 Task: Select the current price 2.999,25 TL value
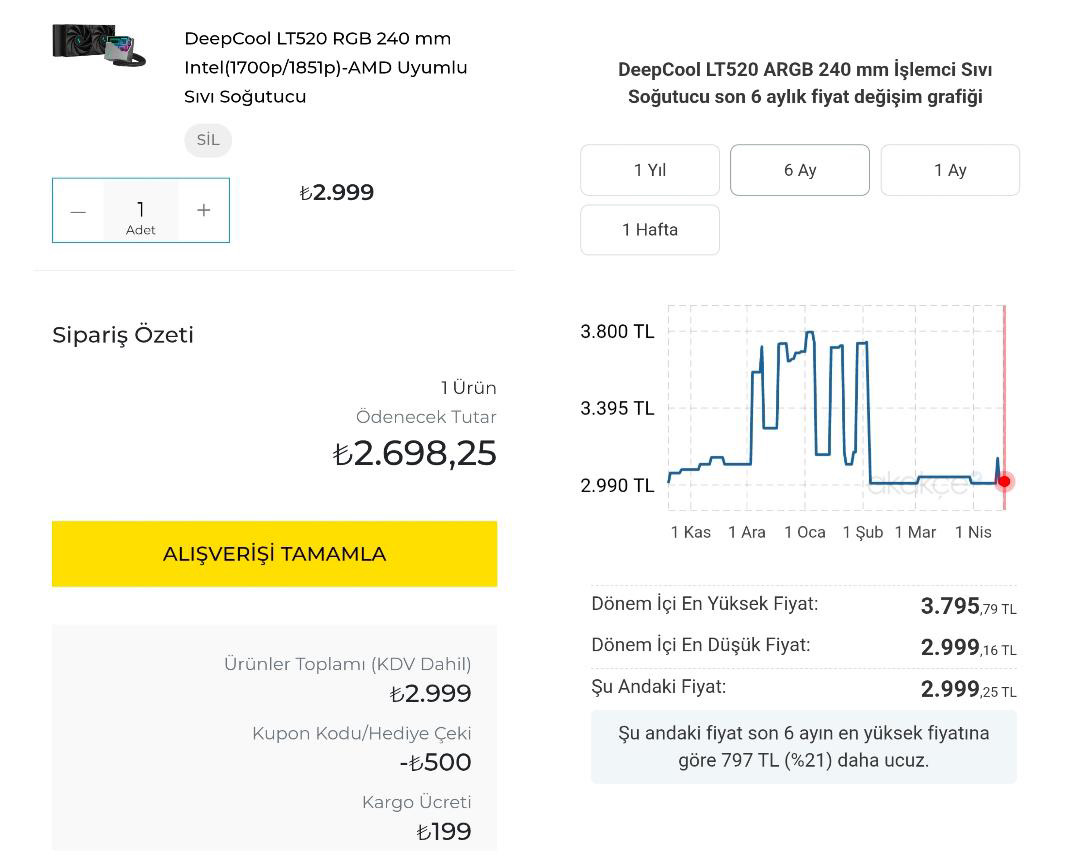(x=968, y=689)
